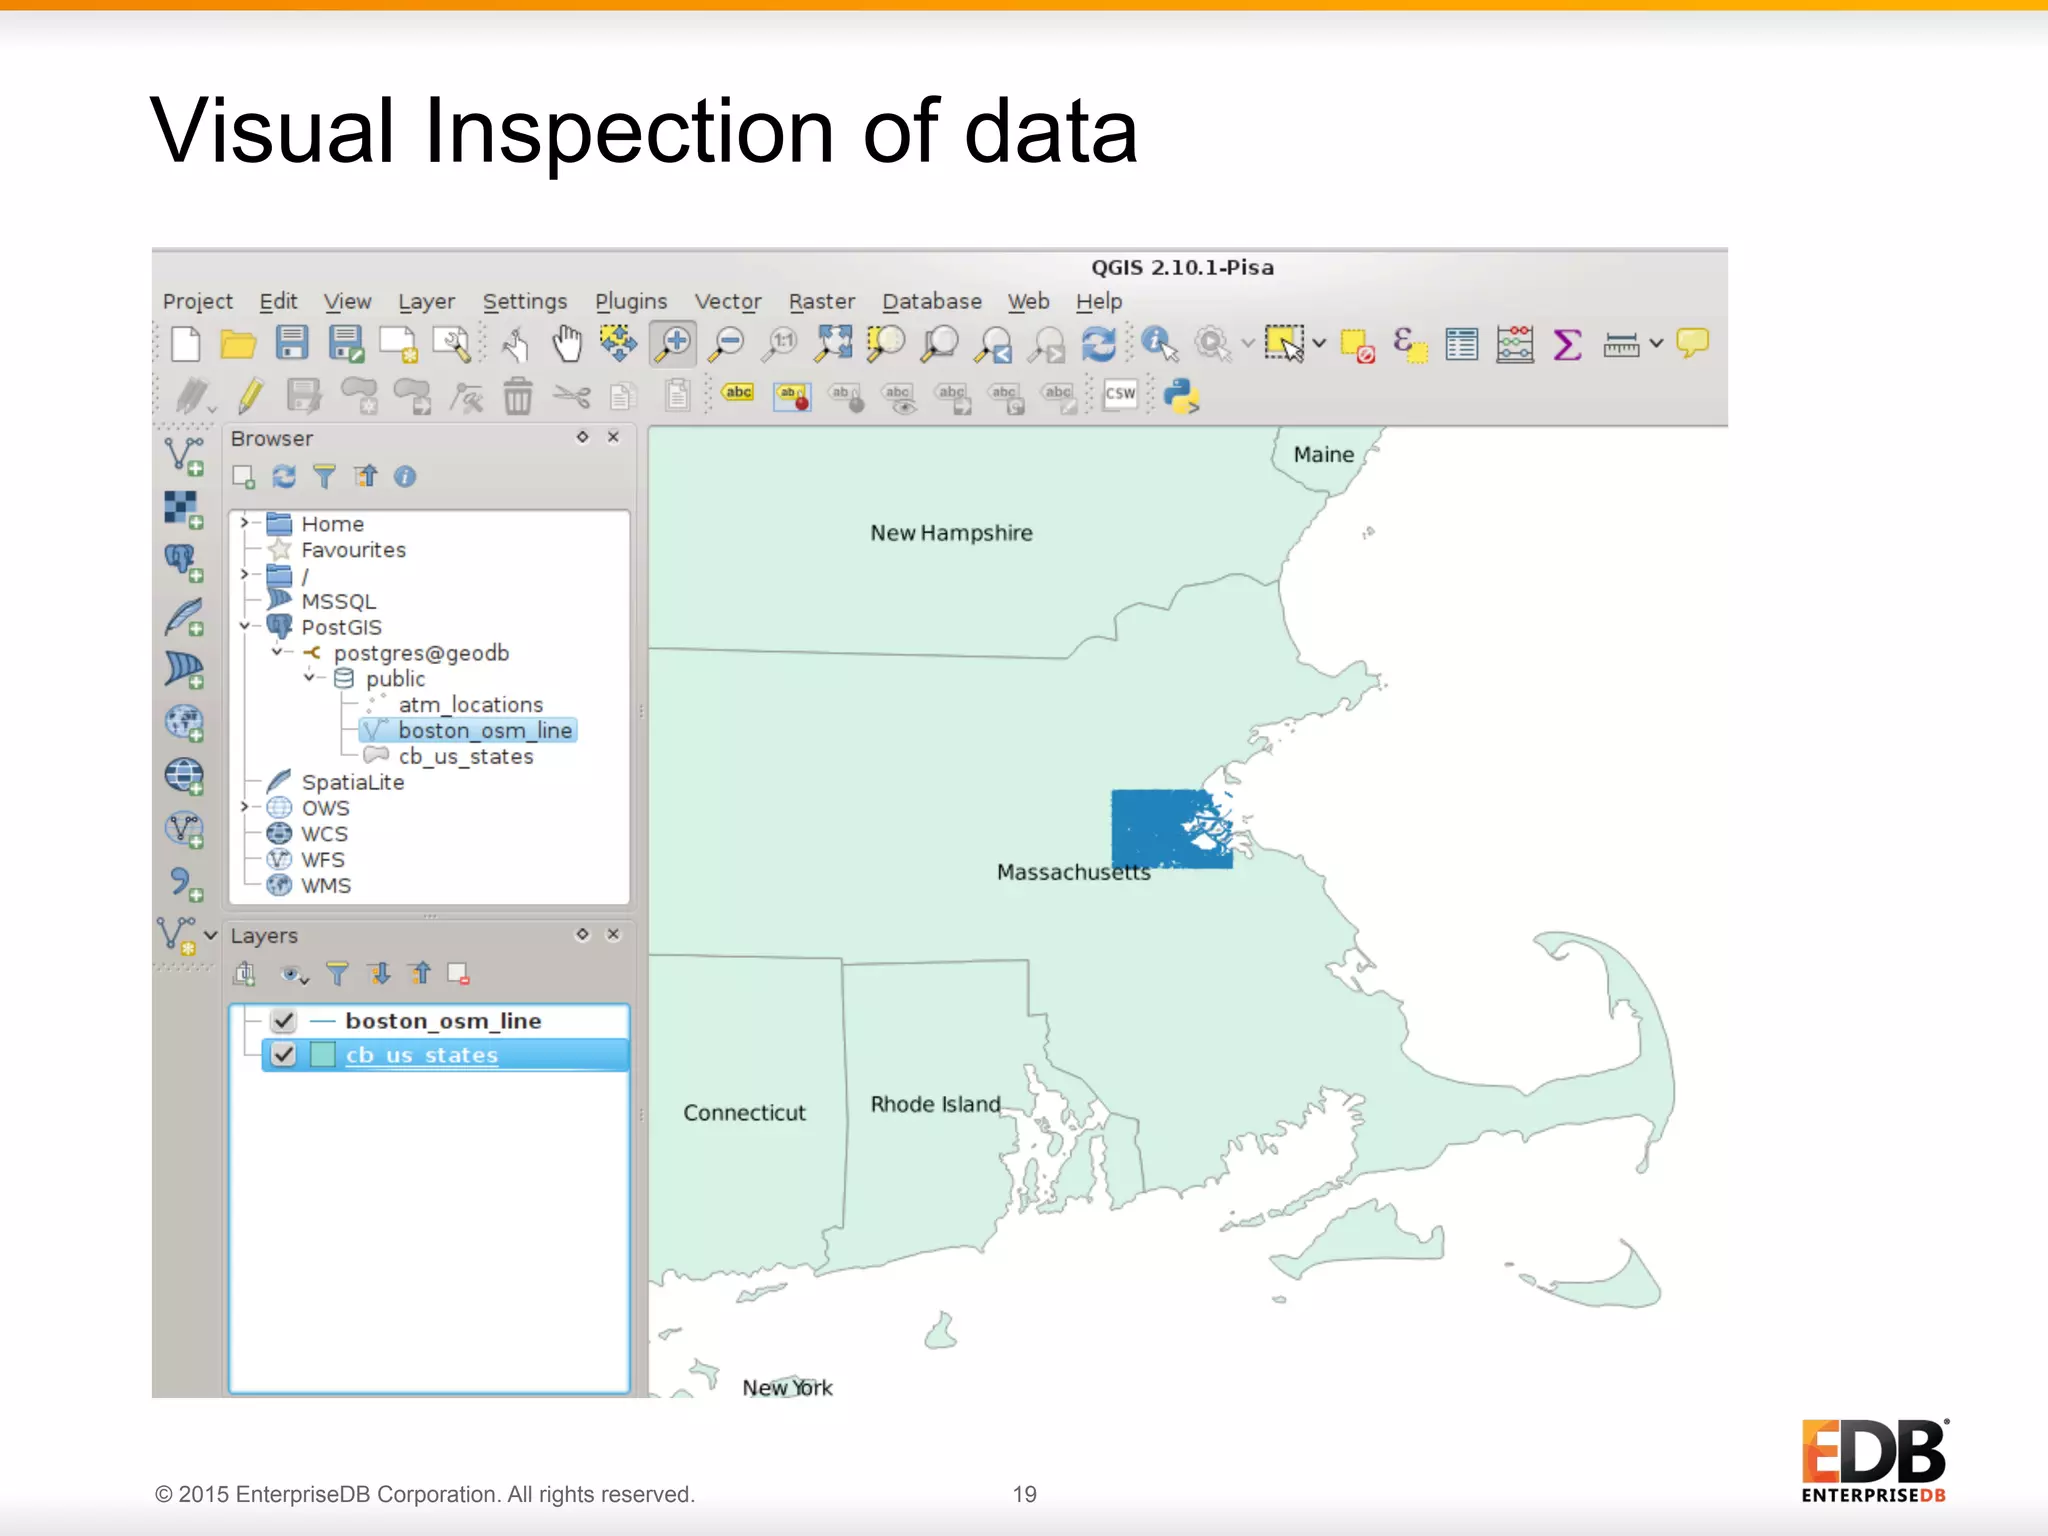Select the WMS browser item

tap(326, 886)
